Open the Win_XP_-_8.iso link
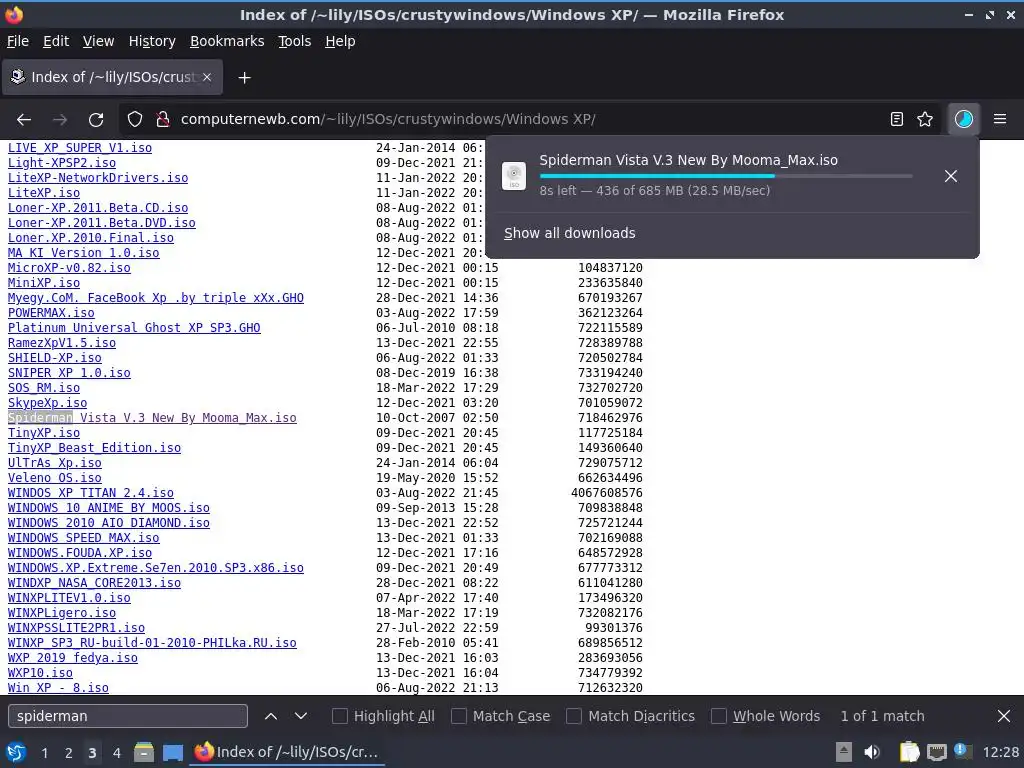The image size is (1024, 768). coord(58,688)
